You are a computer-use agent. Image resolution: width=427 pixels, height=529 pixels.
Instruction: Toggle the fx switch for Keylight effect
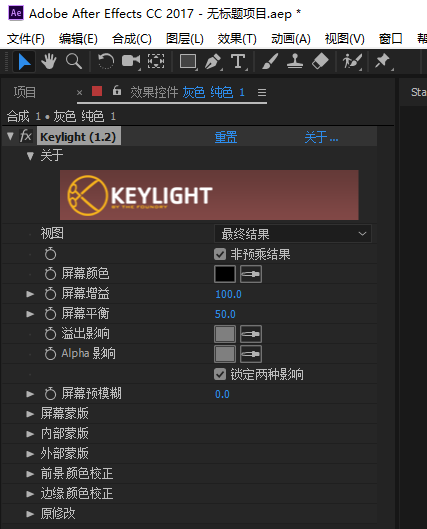[26, 136]
